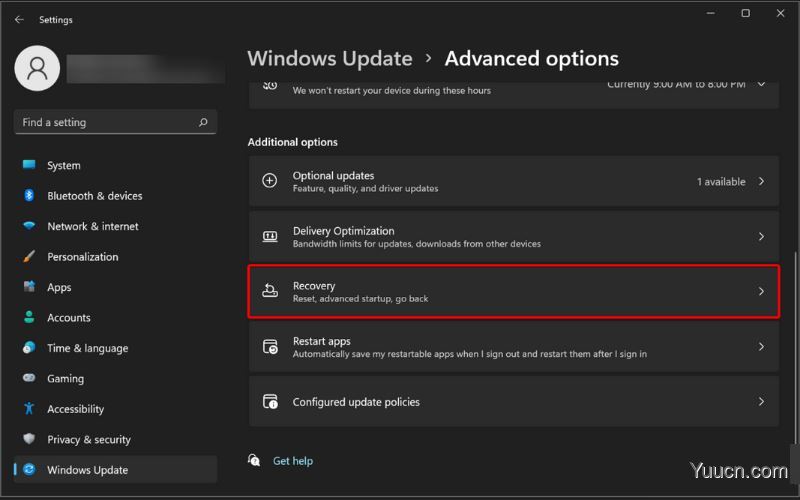
Task: Click the Delivery Optimization icon
Action: point(270,236)
